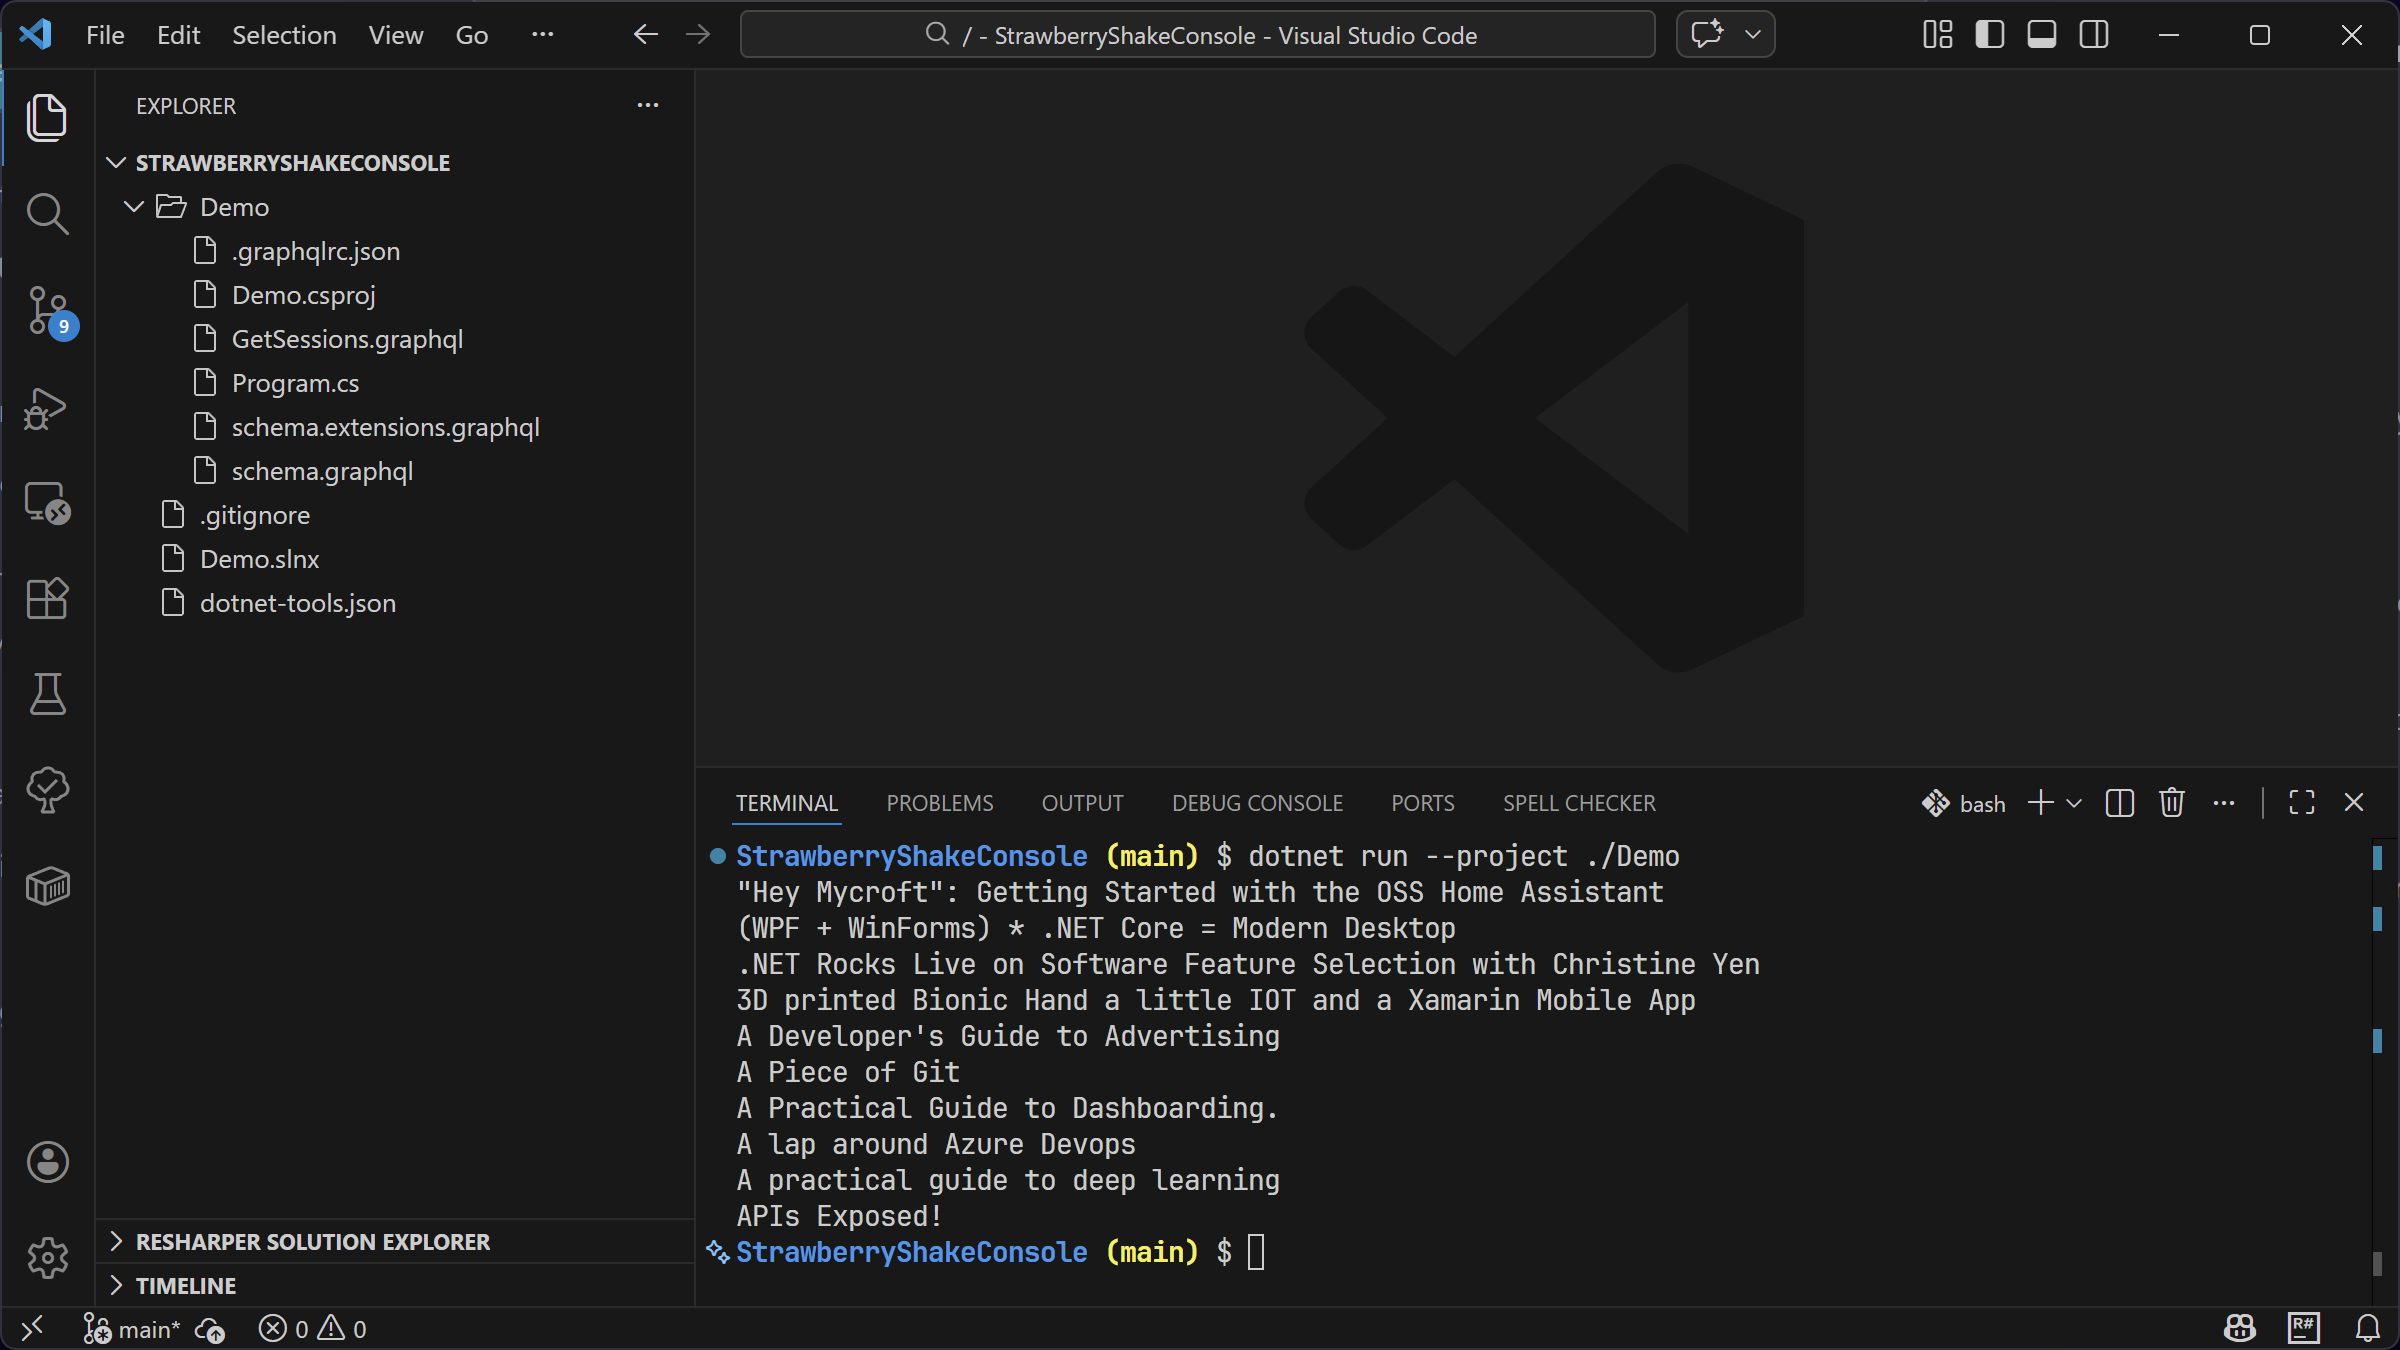Open the Source Control view
This screenshot has width=2400, height=1350.
point(47,310)
